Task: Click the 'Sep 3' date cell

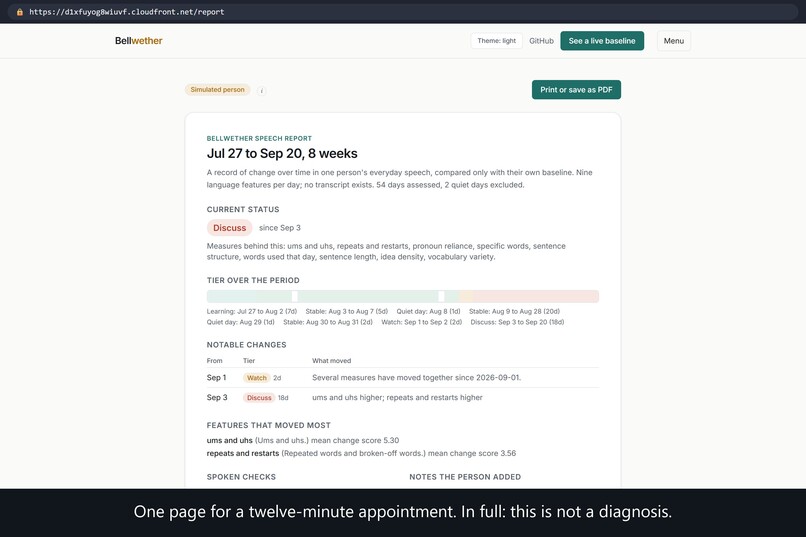Action: point(217,397)
